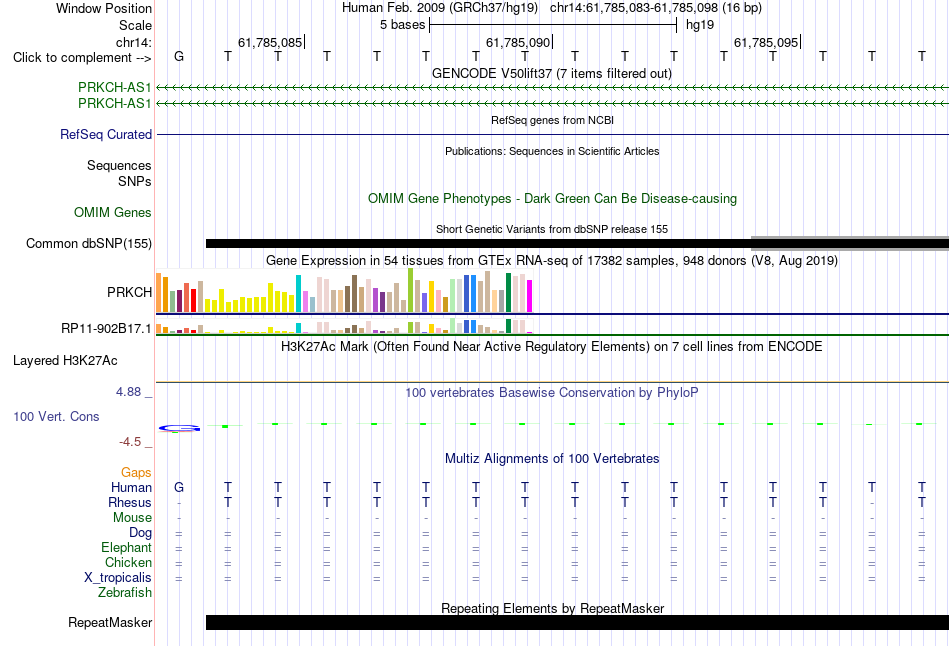Click the Mouse species label
Viewport: 950px width, 646px height.
click(132, 518)
